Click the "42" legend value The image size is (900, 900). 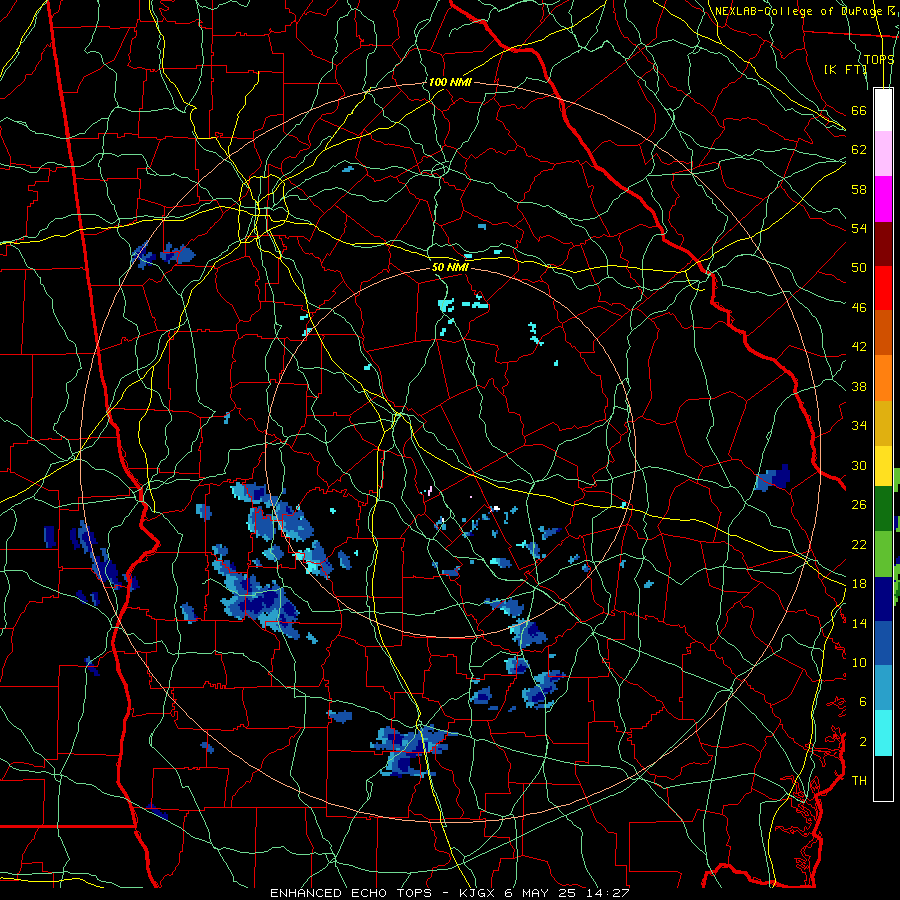click(859, 347)
